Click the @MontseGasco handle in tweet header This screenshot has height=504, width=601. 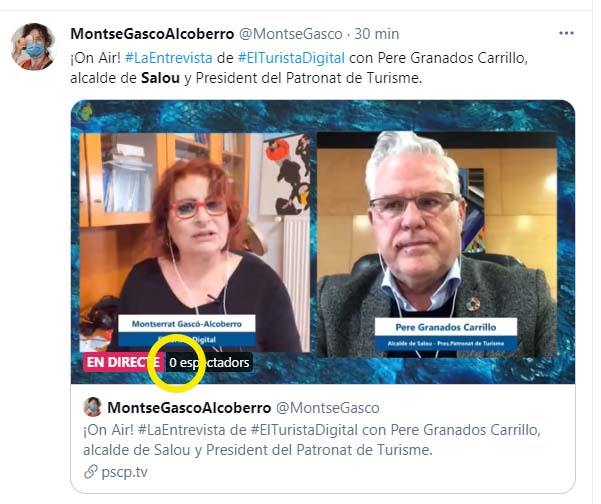[x=291, y=34]
